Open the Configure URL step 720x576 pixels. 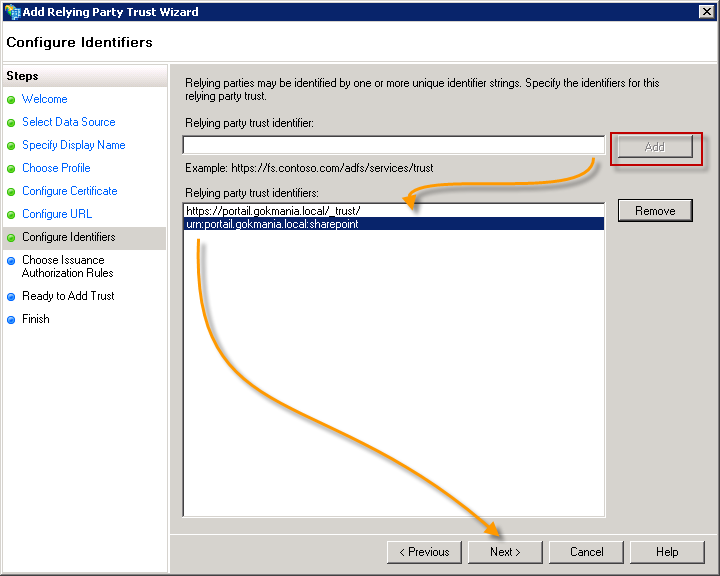click(57, 214)
